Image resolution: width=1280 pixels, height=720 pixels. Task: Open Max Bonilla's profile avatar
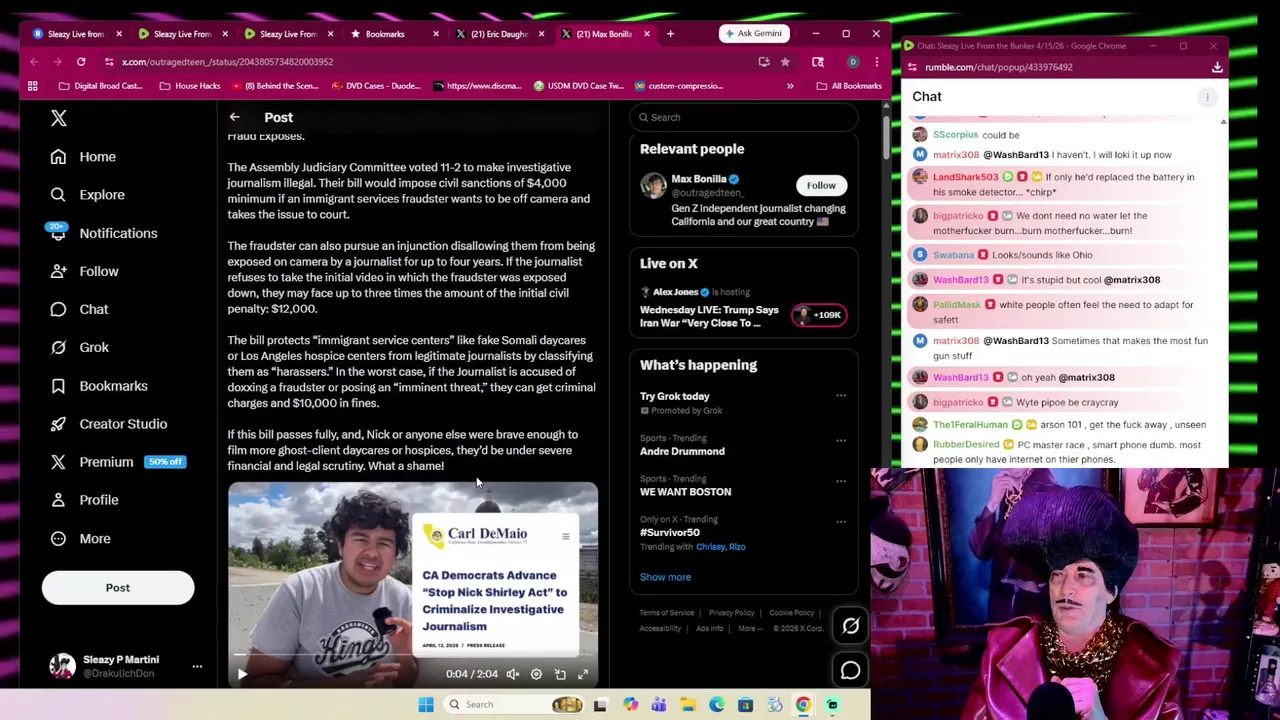pos(653,186)
